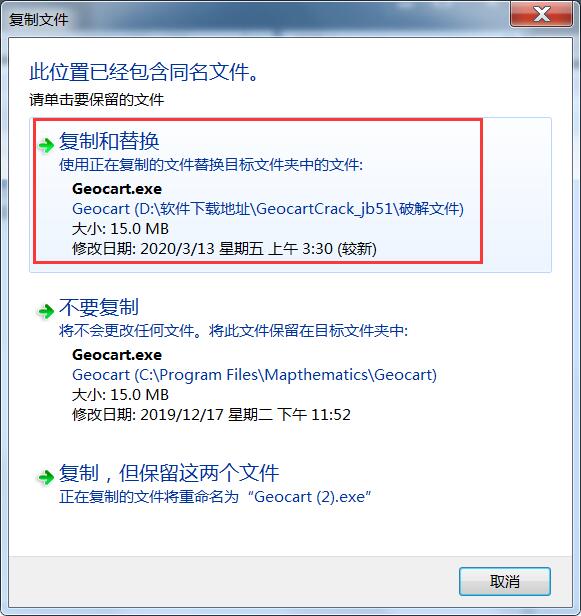Click the Geocart.exe name under 不要复制
Screen dimensions: 581x616
click(x=117, y=355)
